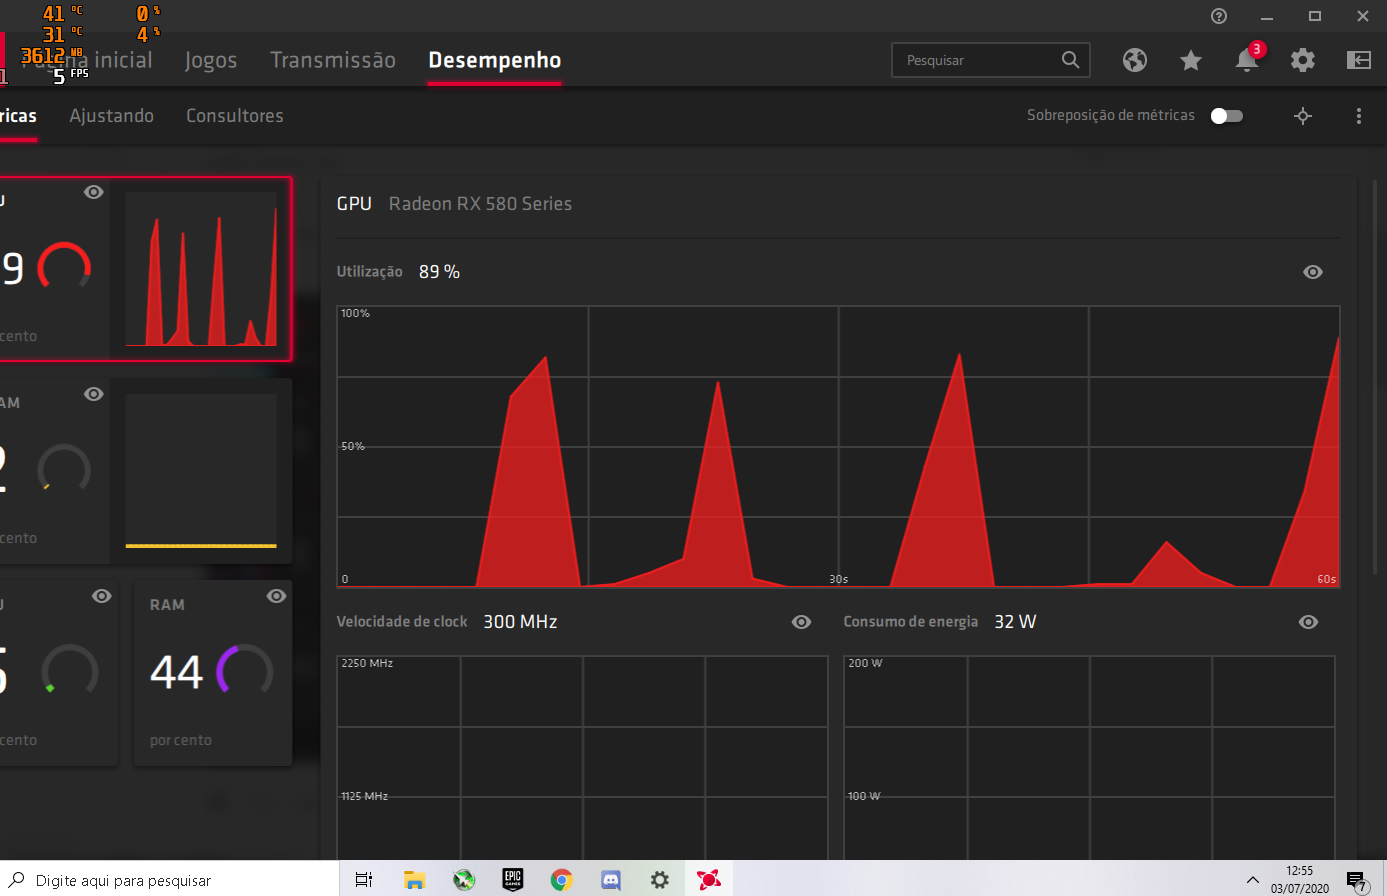Open the Action Center notification icon
1387x896 pixels.
click(1357, 881)
